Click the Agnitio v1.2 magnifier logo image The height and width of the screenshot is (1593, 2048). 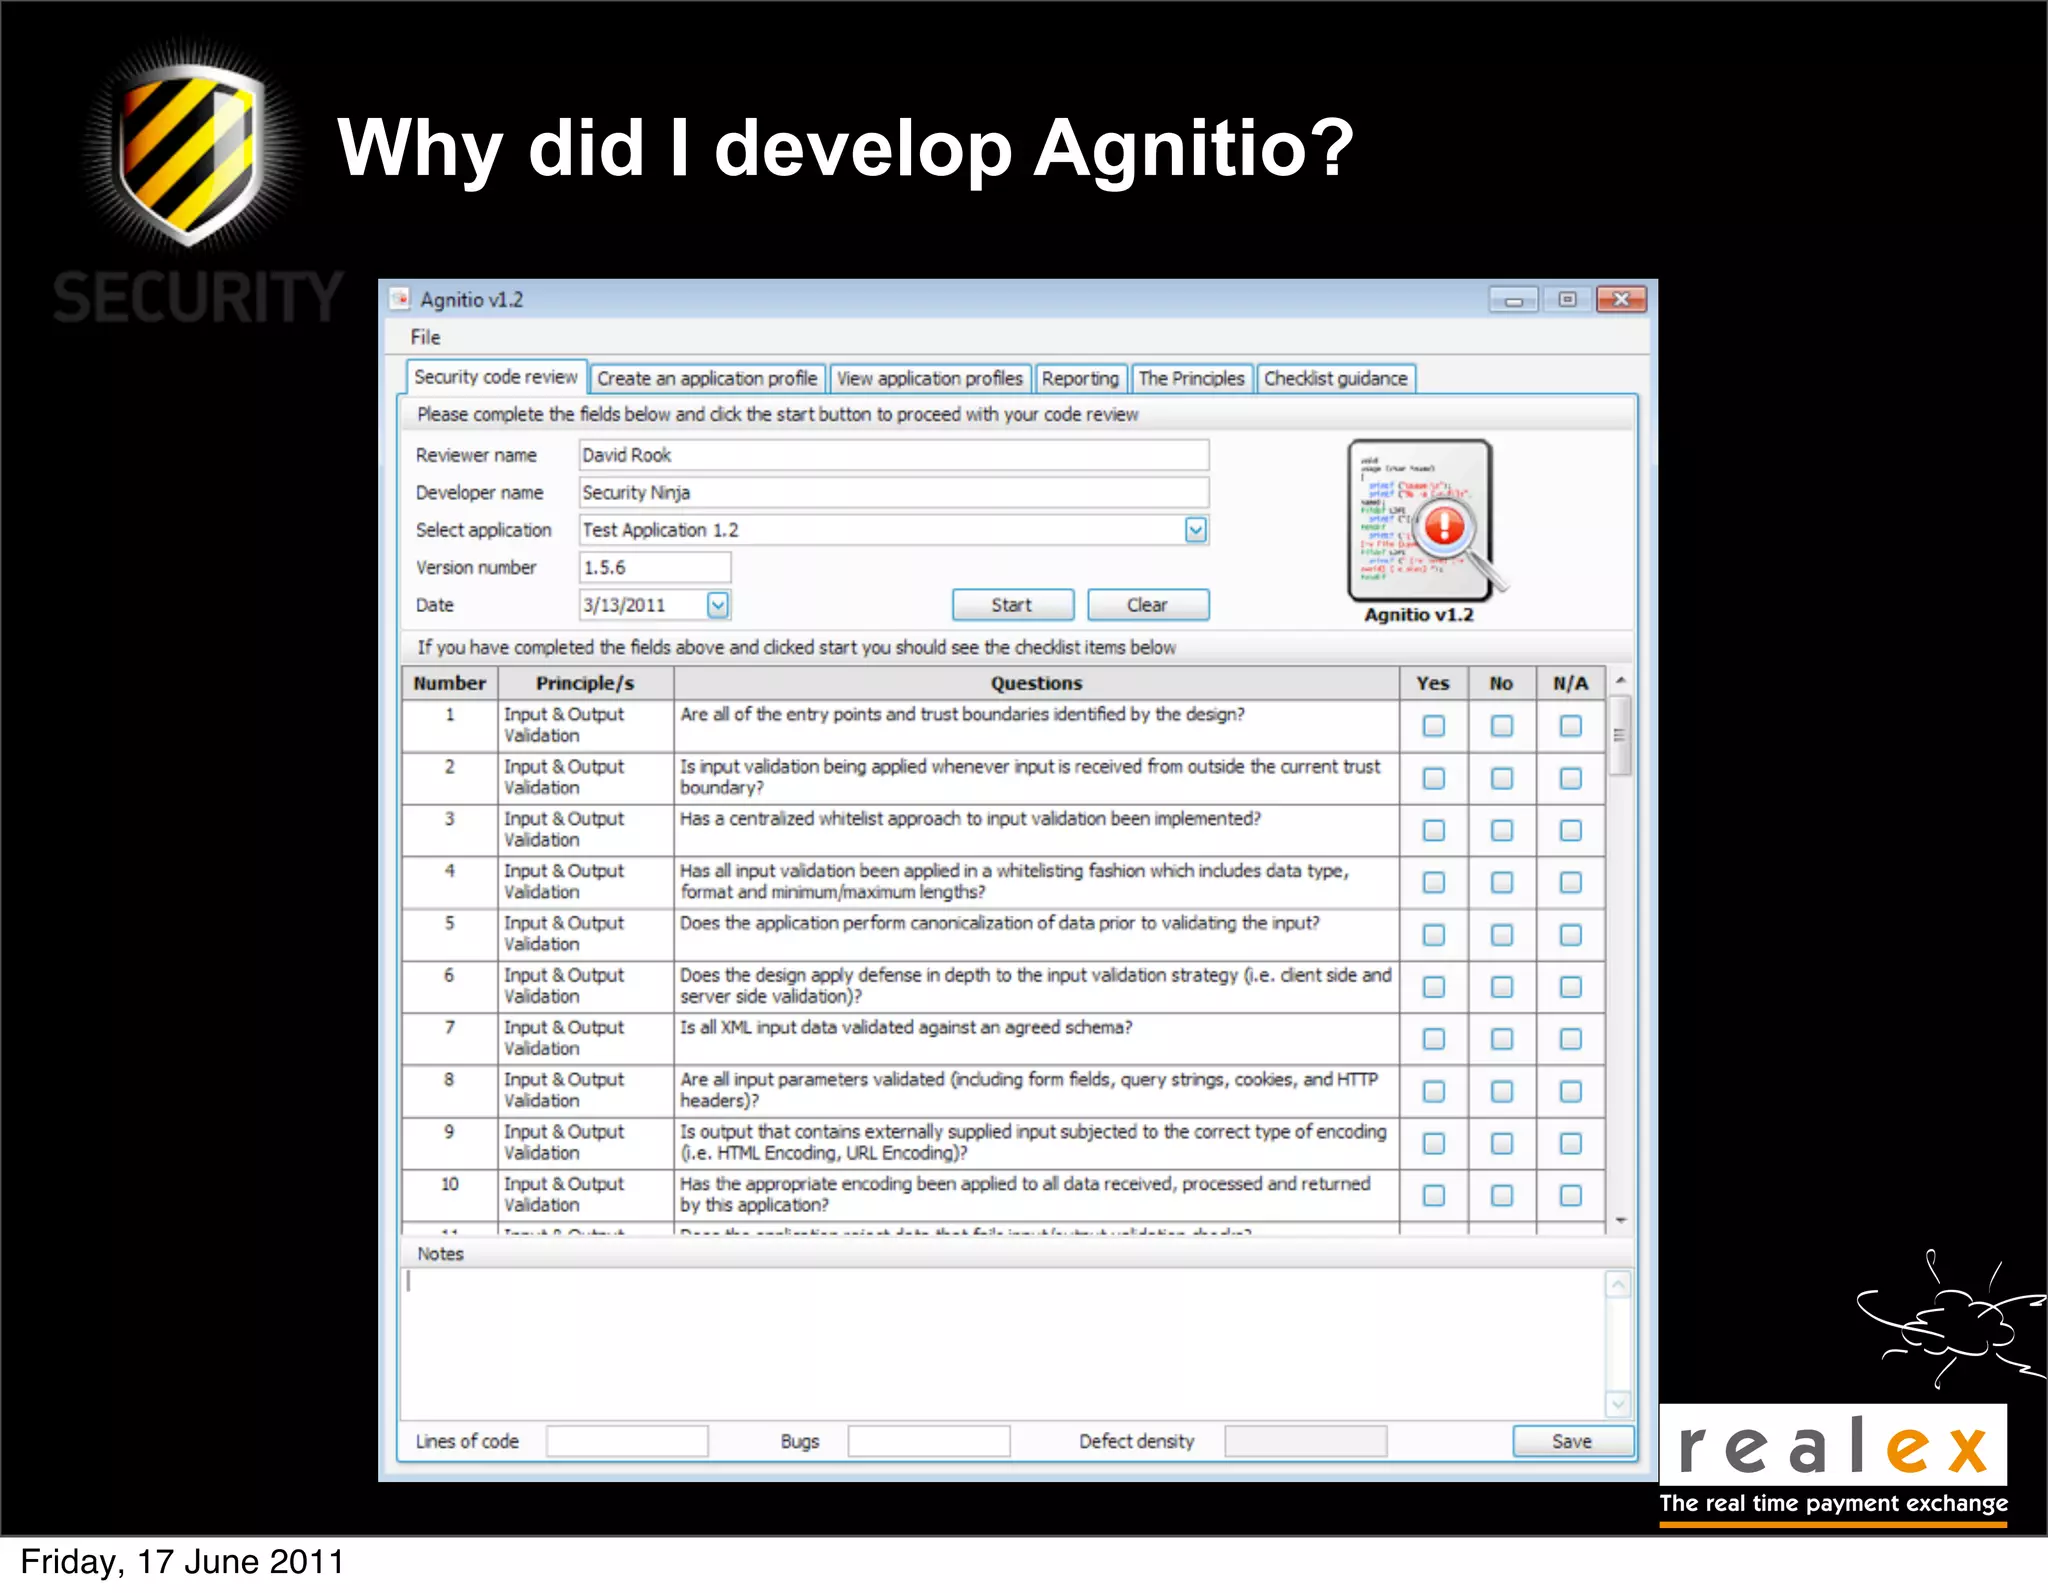(1427, 519)
